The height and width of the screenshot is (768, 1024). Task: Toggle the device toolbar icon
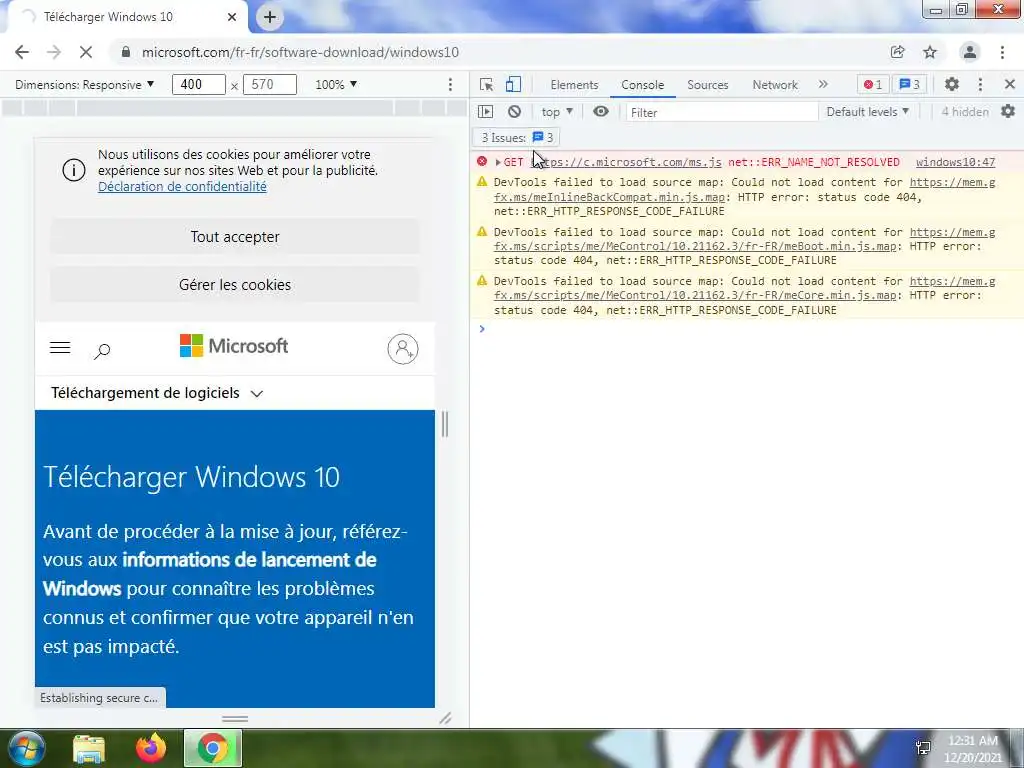click(x=513, y=85)
